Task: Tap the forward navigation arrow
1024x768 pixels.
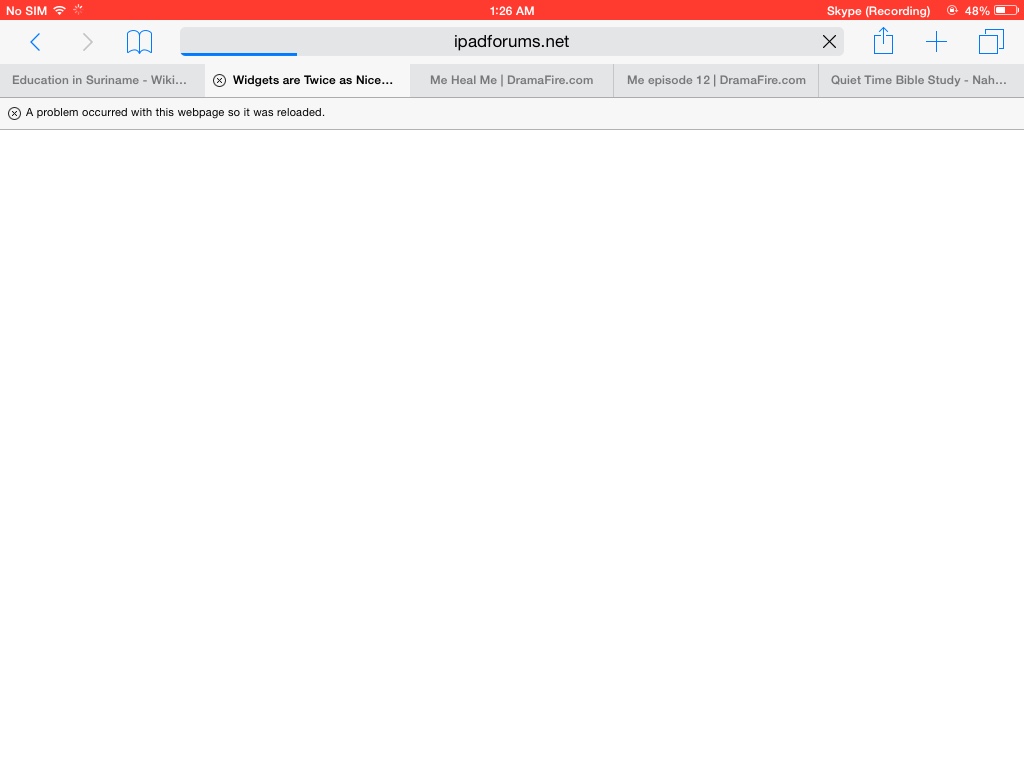Action: (87, 42)
